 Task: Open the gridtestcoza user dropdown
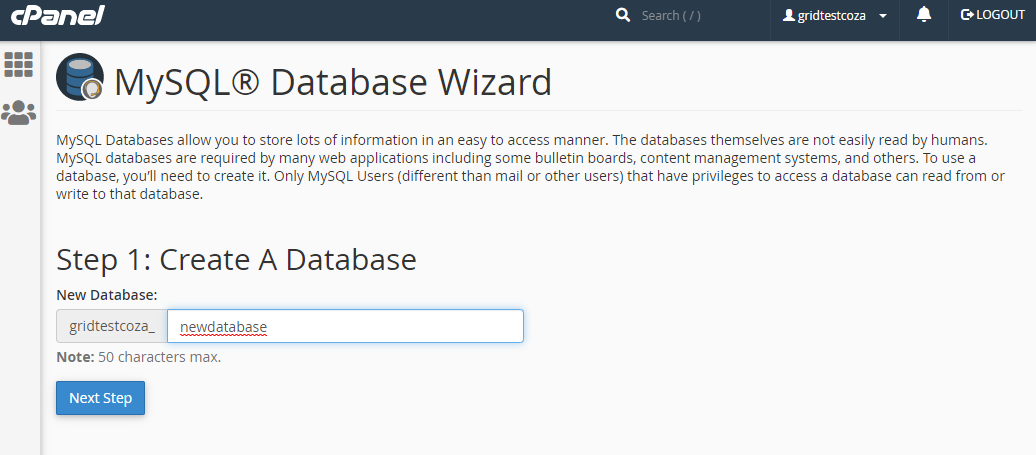point(834,16)
